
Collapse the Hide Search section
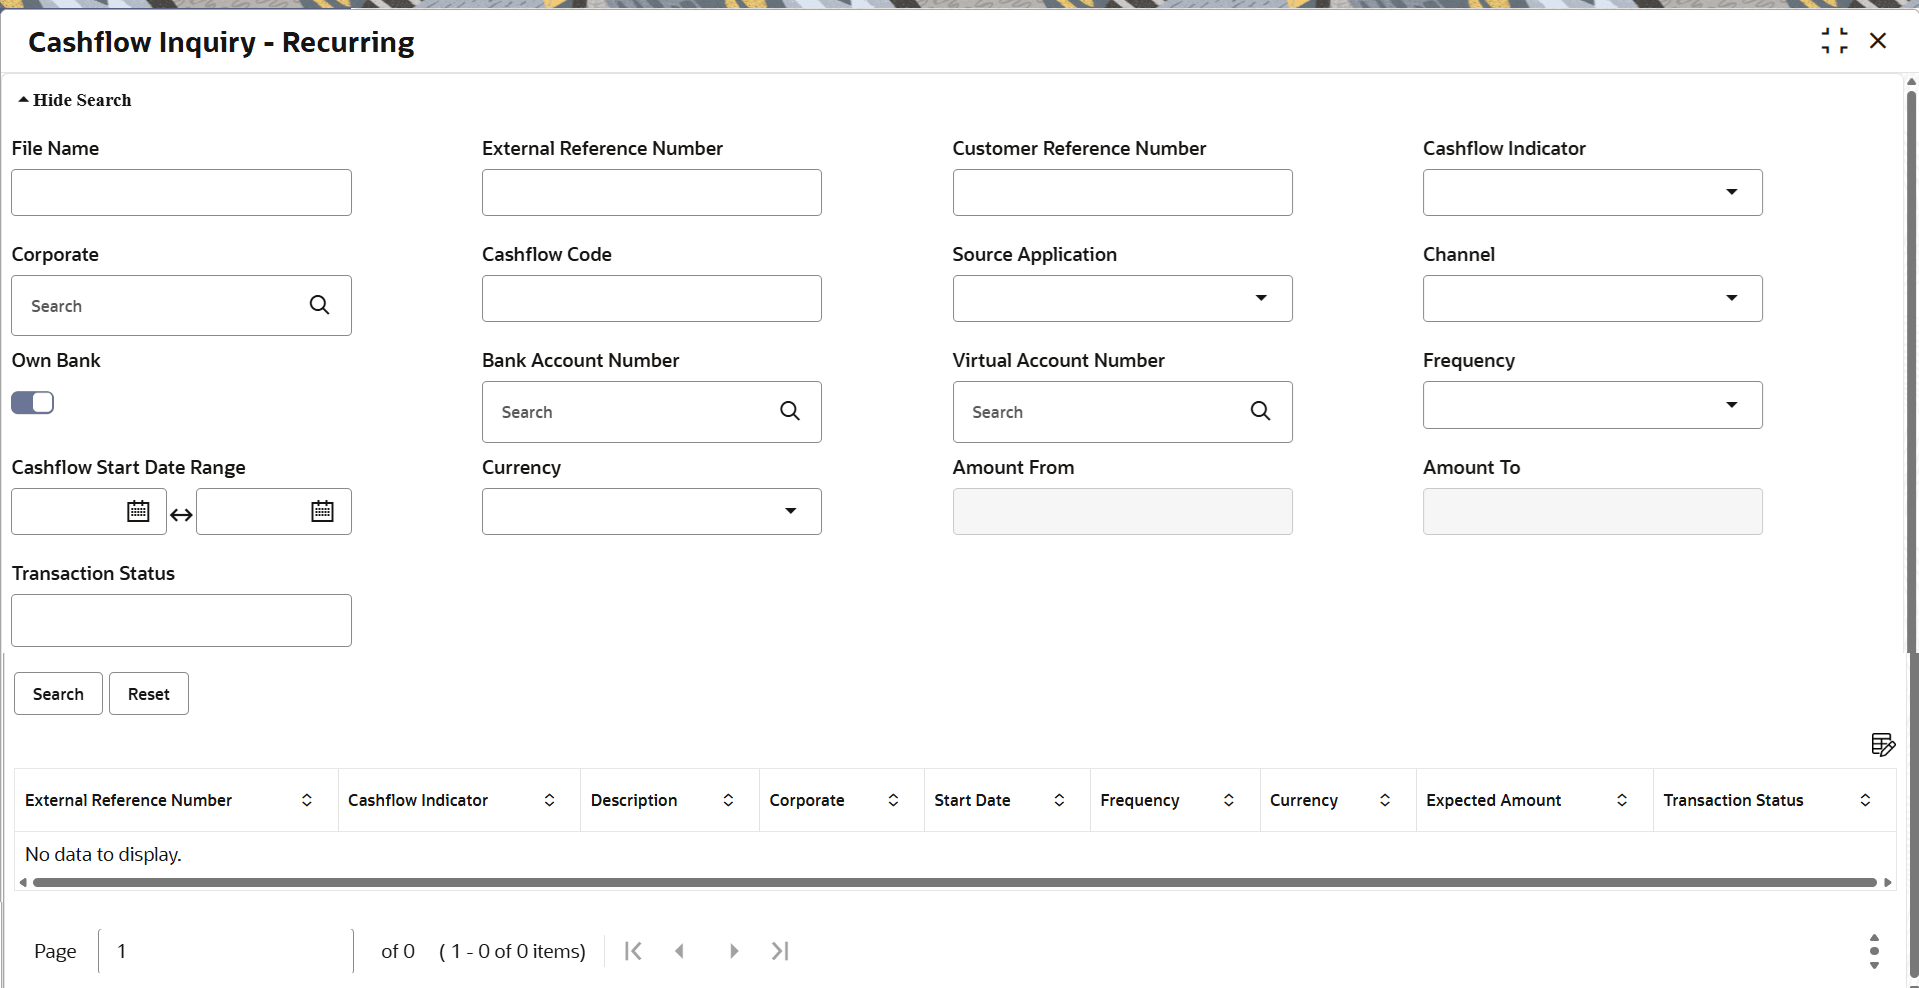[x=75, y=100]
